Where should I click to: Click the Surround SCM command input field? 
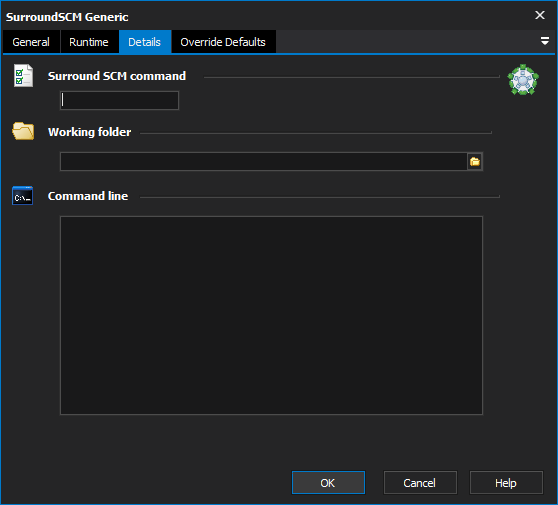(x=119, y=100)
